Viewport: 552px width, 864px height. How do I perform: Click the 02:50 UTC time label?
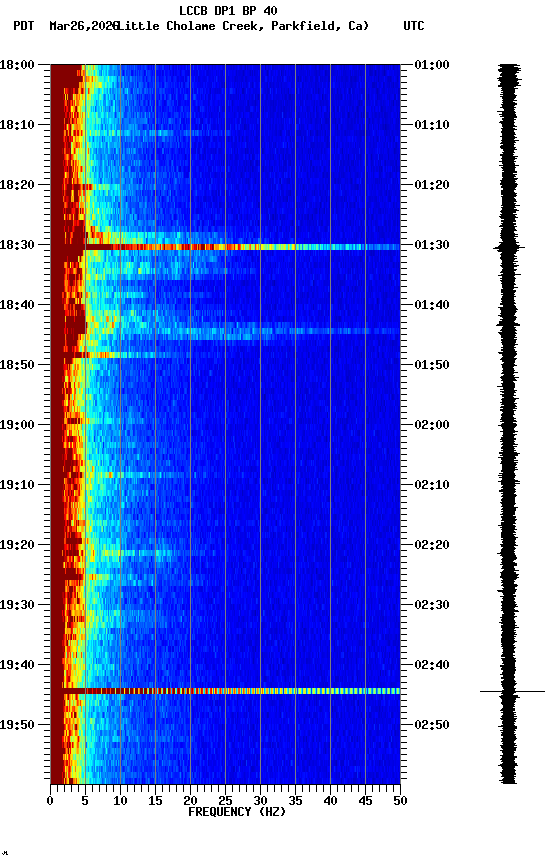click(x=432, y=725)
